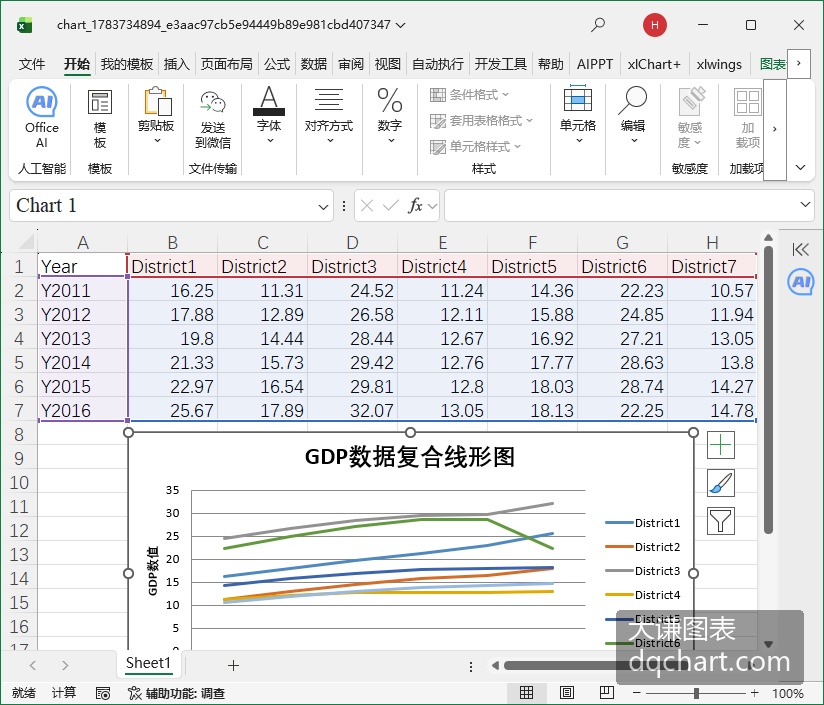
Task: Open the clipboard (剪贴板) group
Action: pos(156,116)
